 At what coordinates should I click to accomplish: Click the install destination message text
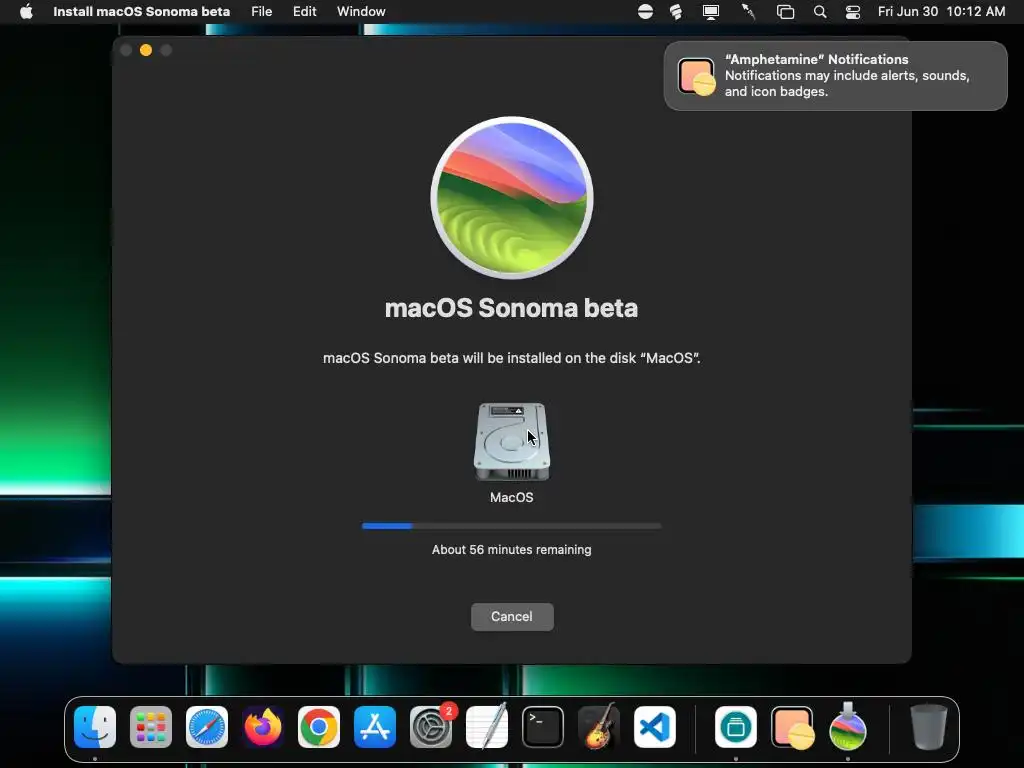pyautogui.click(x=511, y=358)
